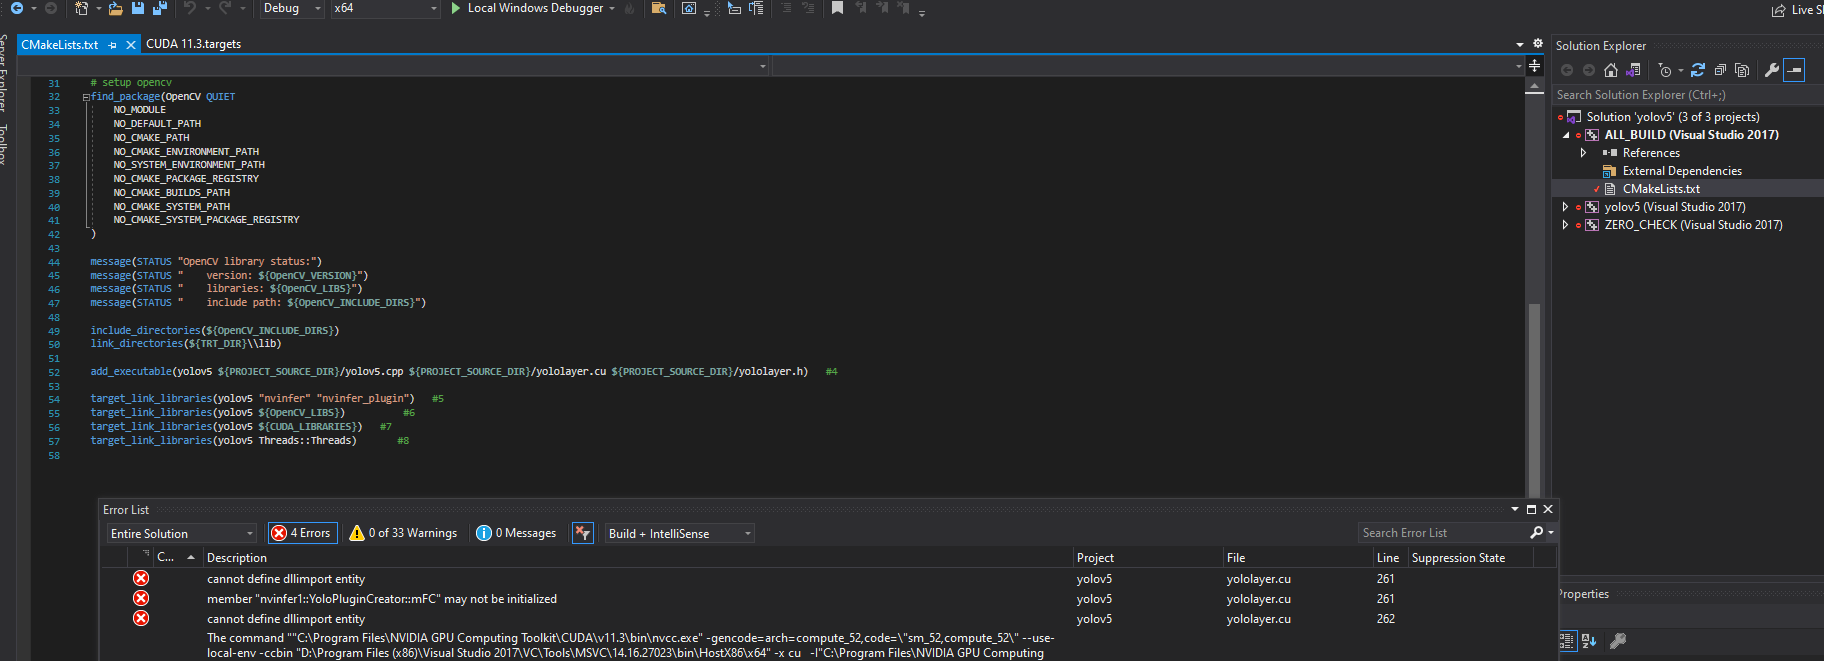Click the Undo arrow icon
Viewport: 1824px width, 661px height.
pos(189,8)
